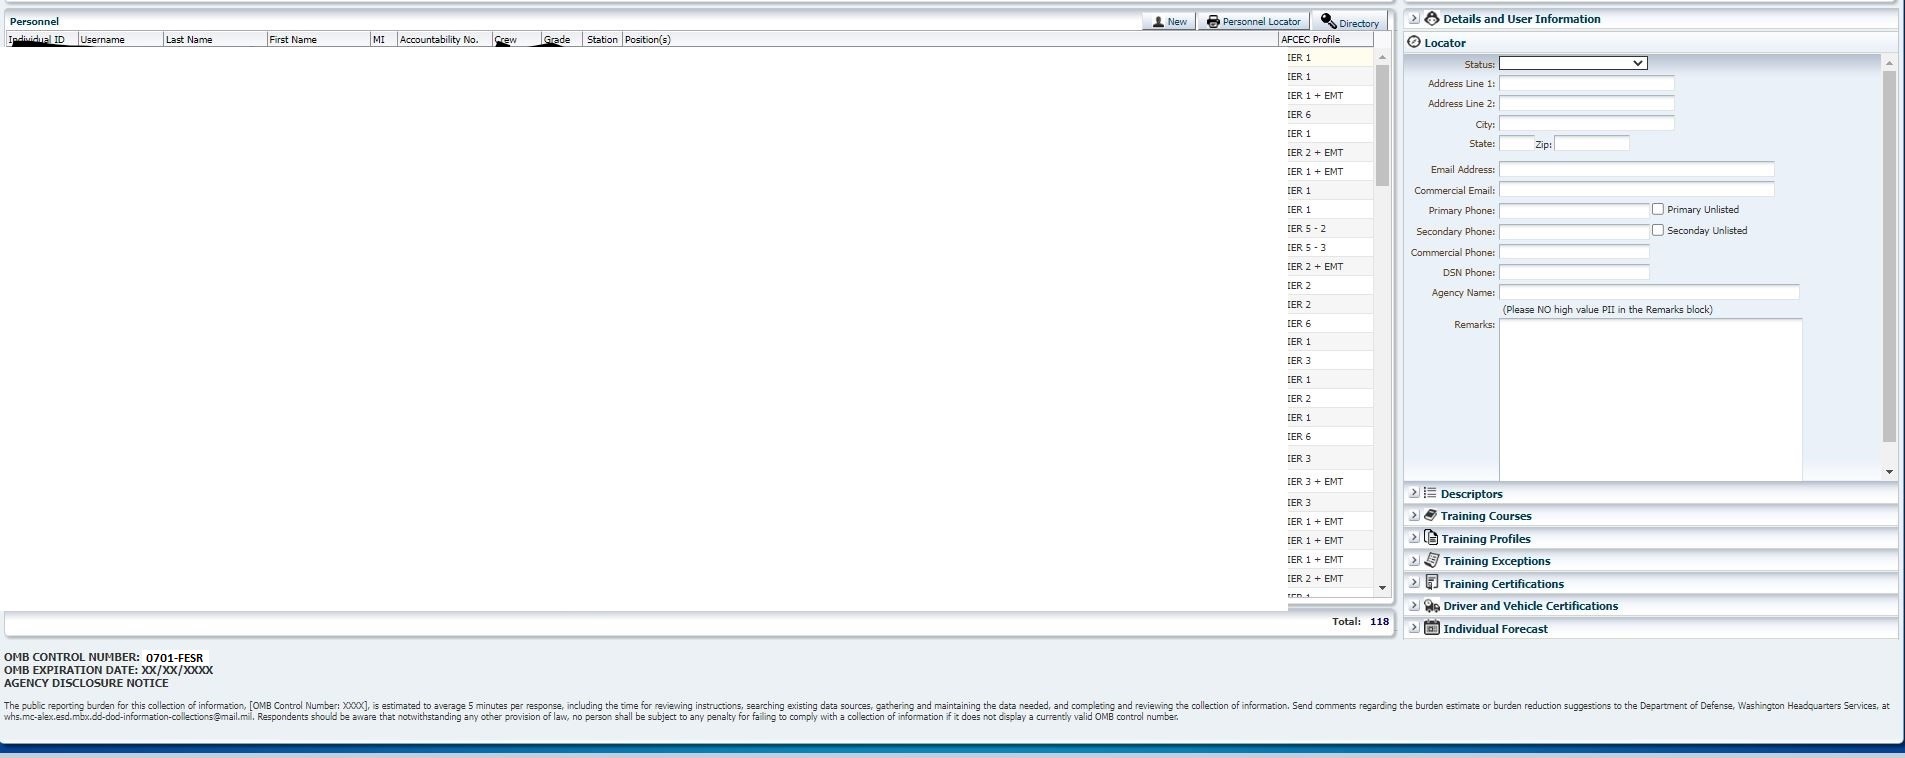Open the Personnel Locator print button

(x=1253, y=21)
